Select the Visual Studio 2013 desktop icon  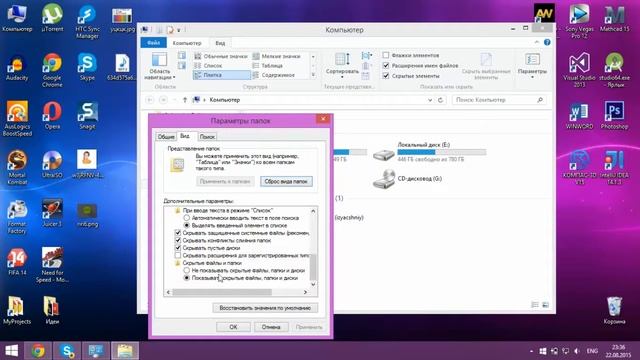580,70
